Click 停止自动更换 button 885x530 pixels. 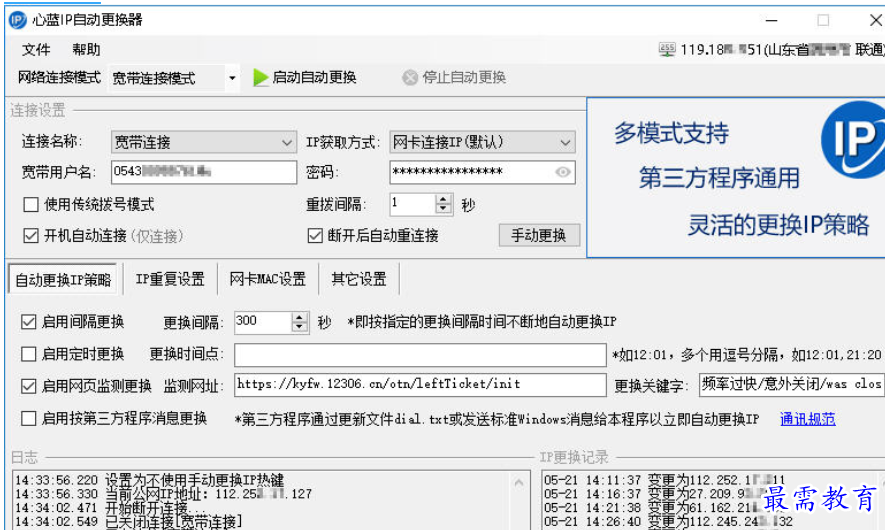tap(454, 77)
